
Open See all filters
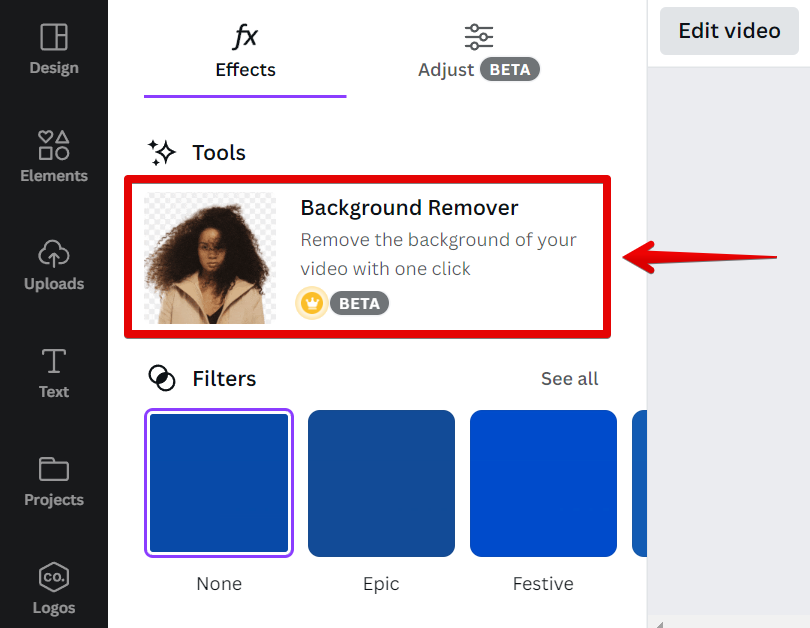(569, 378)
